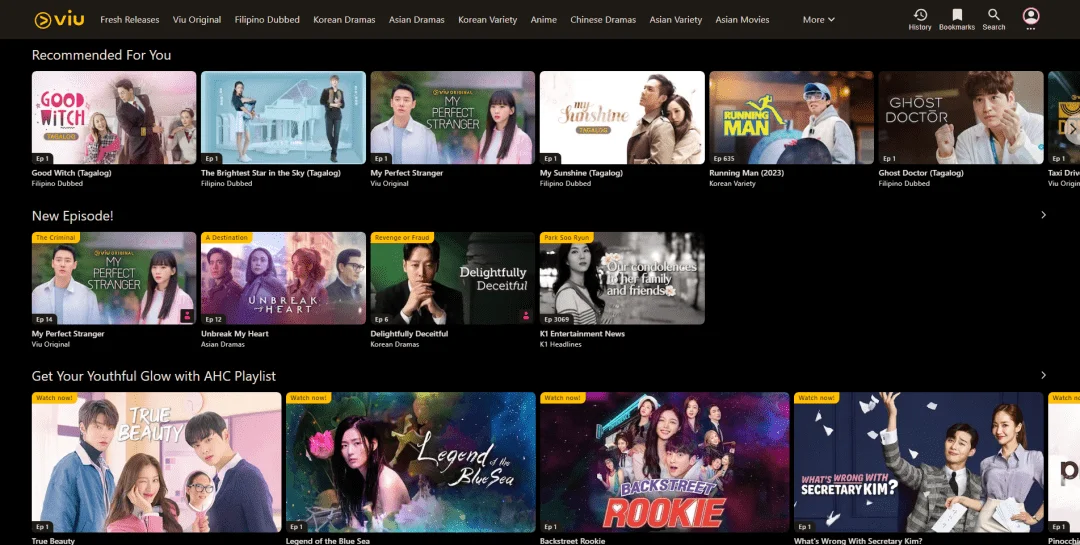The image size is (1080, 545).
Task: Open the Filipino Dubbed menu
Action: point(267,19)
